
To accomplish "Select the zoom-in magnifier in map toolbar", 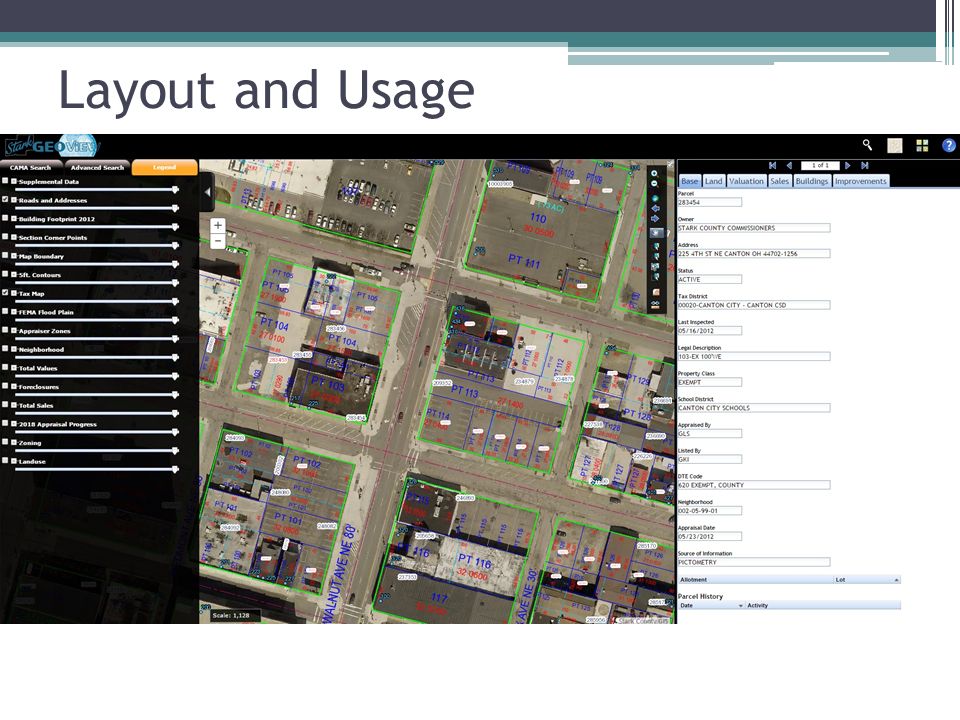I will pyautogui.click(x=654, y=173).
